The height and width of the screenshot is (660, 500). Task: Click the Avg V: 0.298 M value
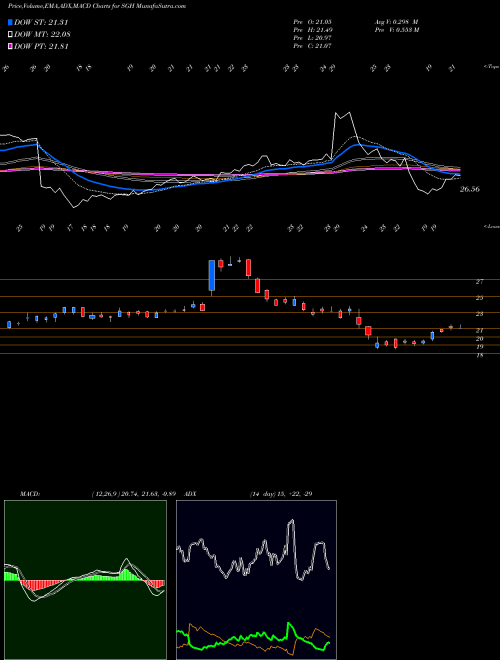(x=396, y=21)
